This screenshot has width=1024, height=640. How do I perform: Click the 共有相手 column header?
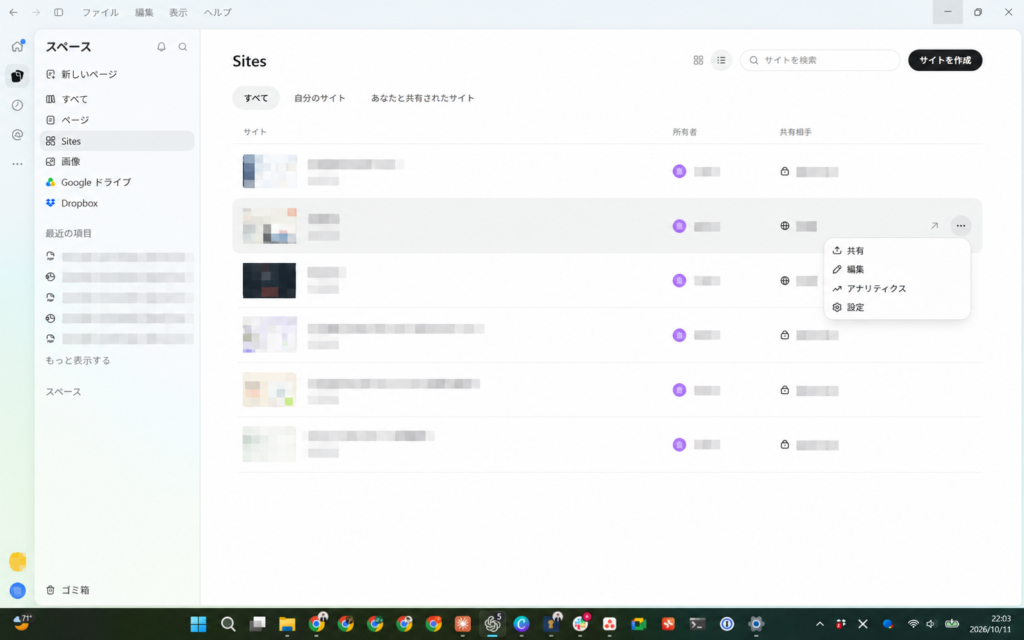tap(795, 132)
